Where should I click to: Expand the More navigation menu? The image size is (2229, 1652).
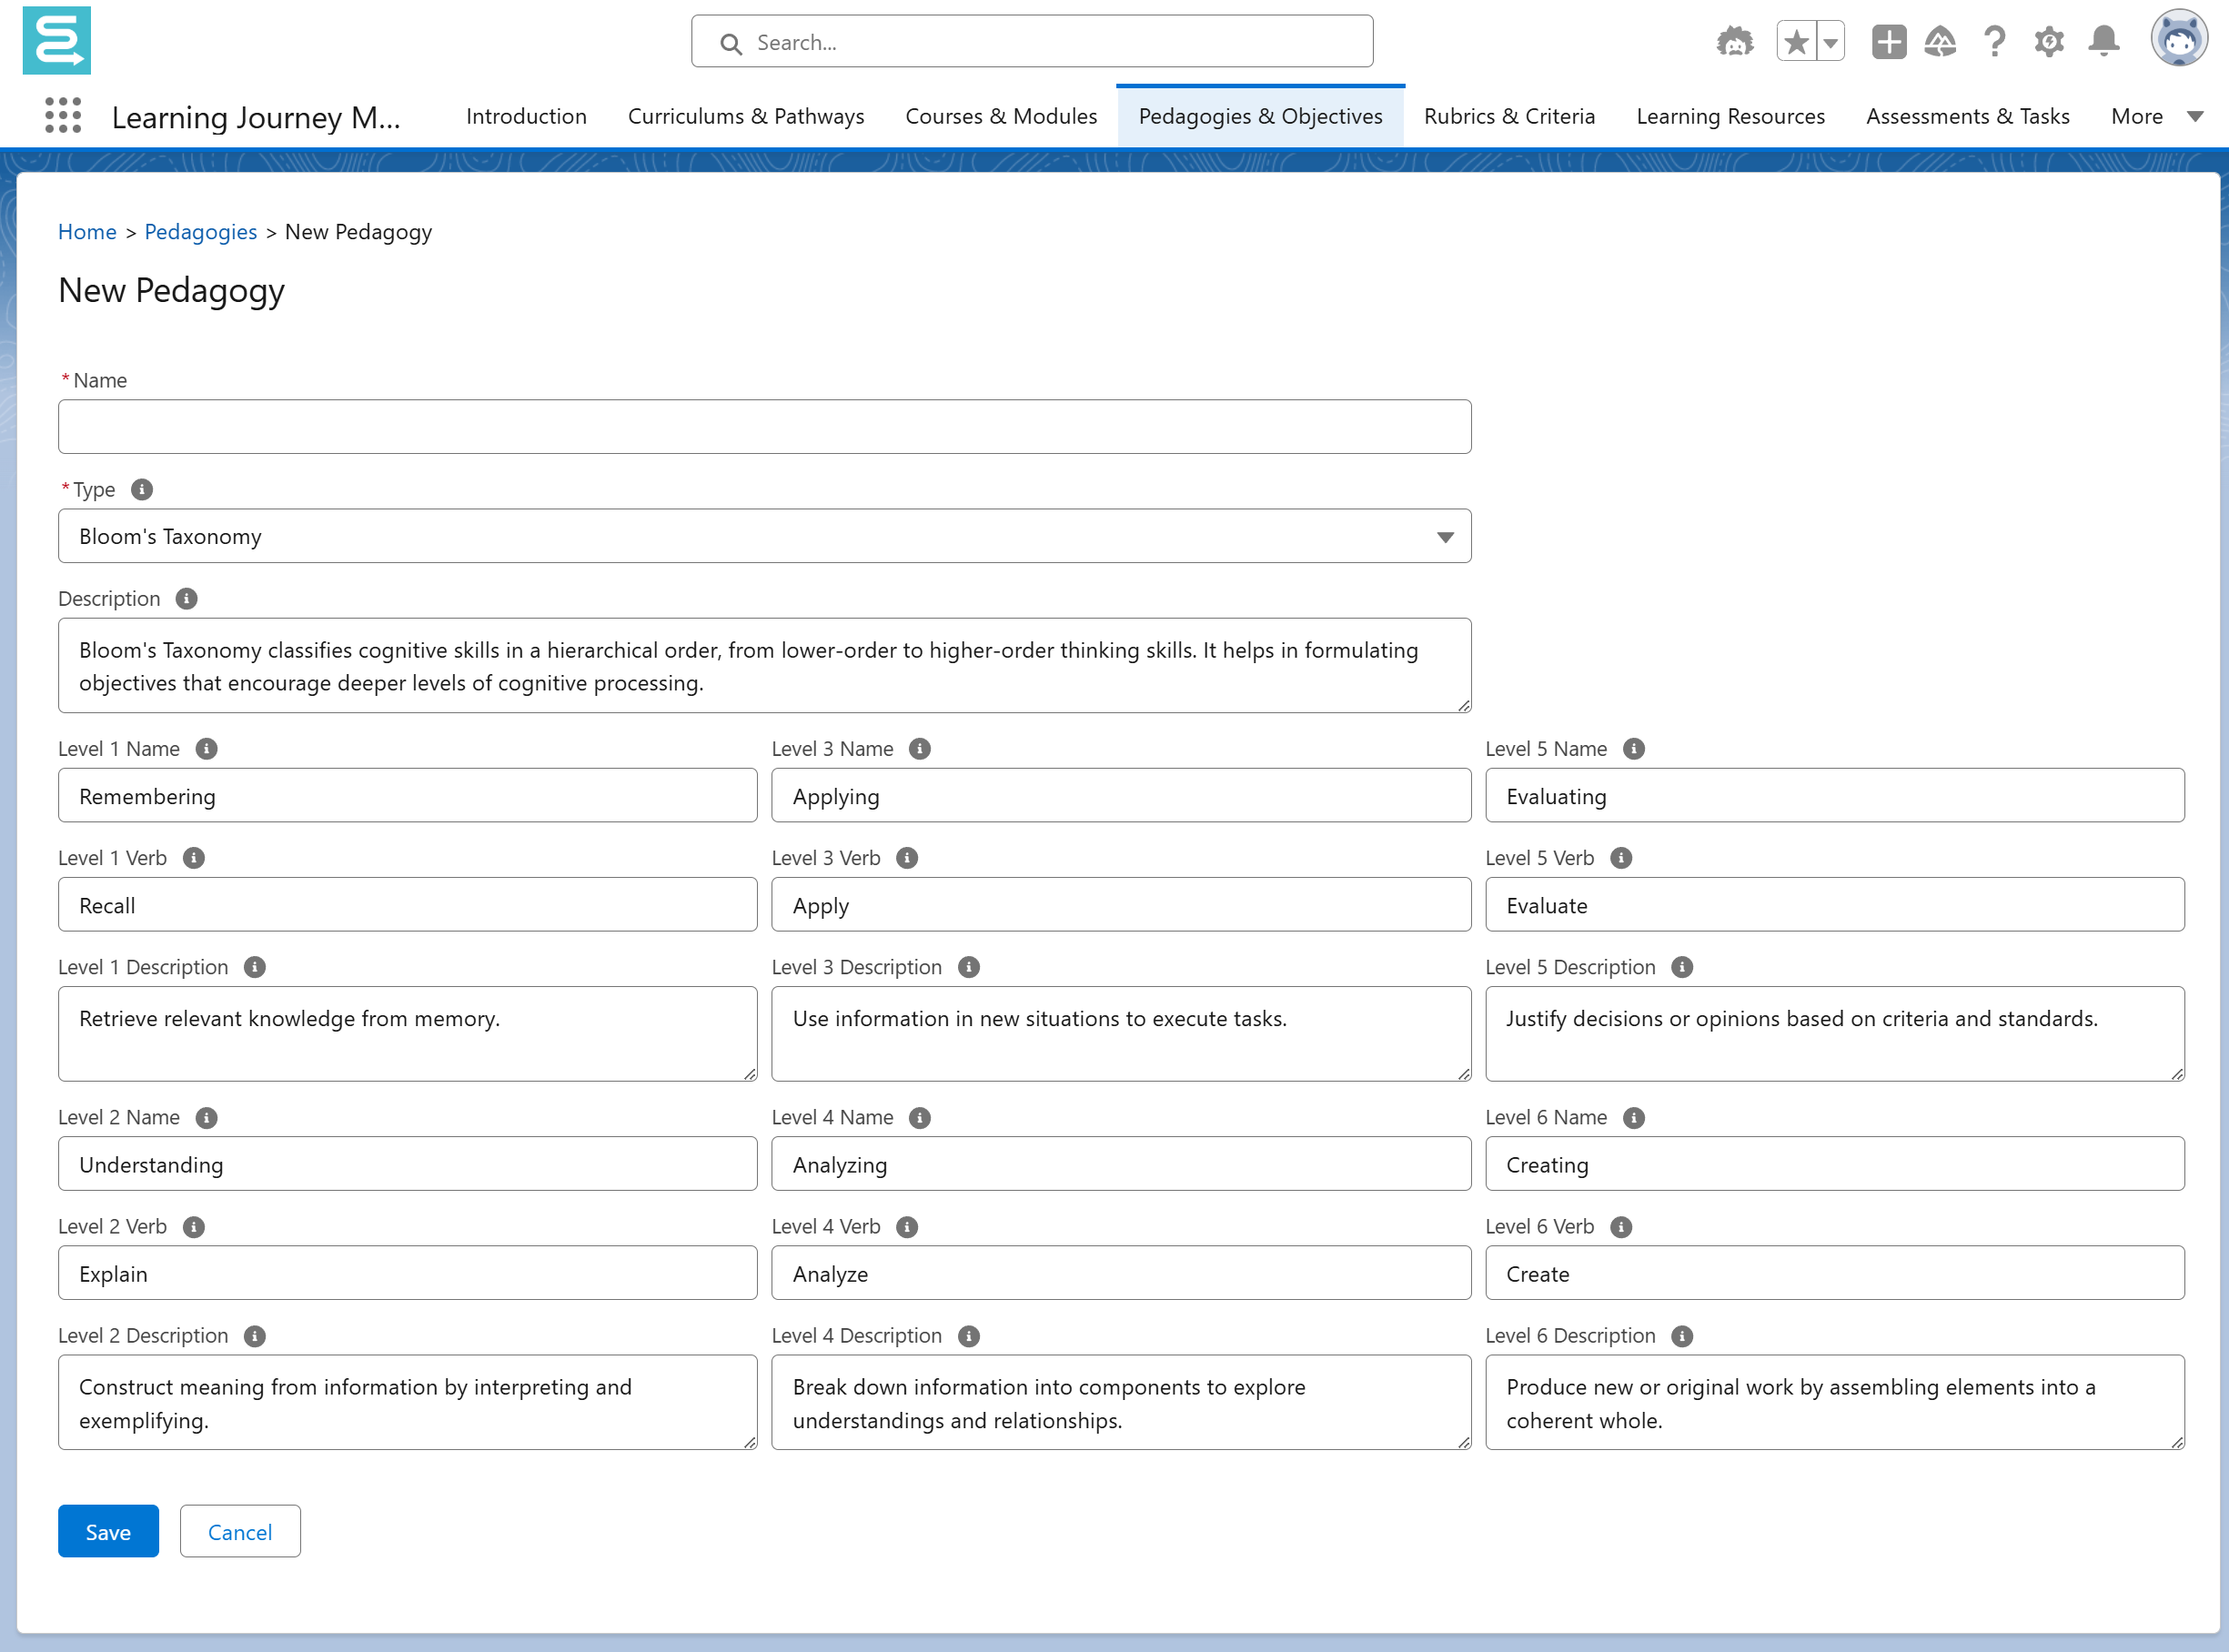(2155, 117)
